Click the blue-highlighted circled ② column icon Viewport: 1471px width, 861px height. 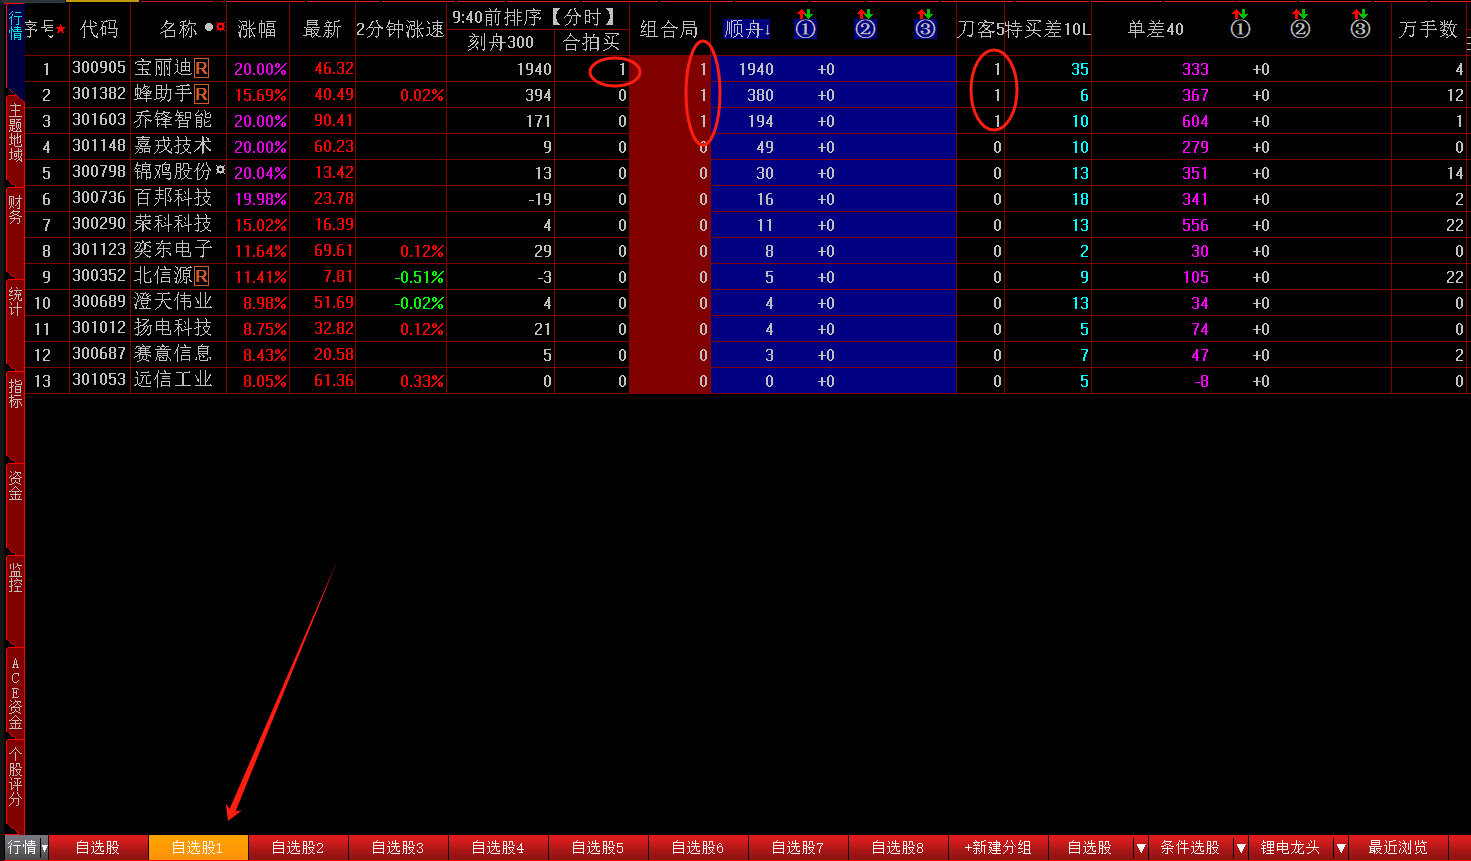(x=865, y=28)
